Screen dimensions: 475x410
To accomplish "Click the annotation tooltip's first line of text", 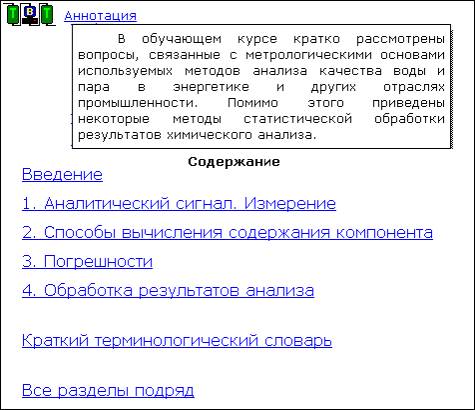I will tap(281, 39).
